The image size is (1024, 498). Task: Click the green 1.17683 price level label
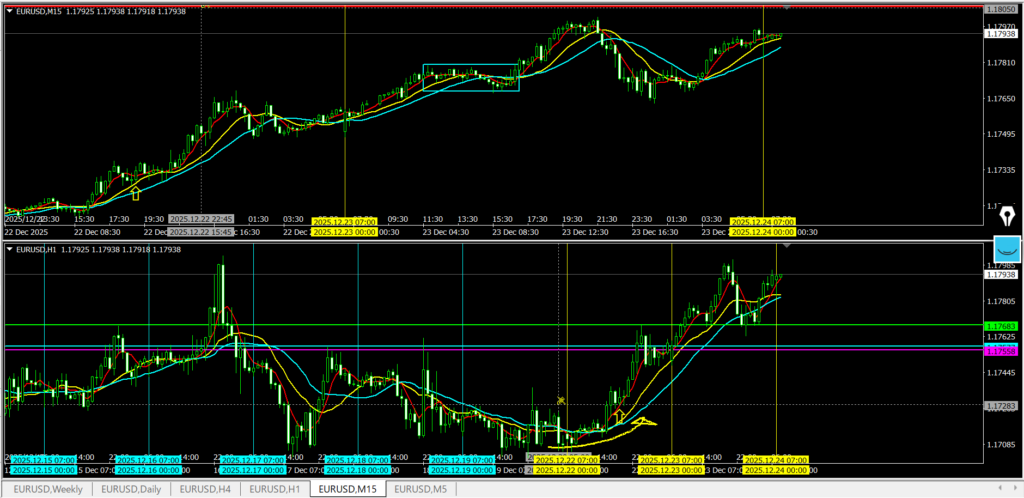coord(1000,326)
